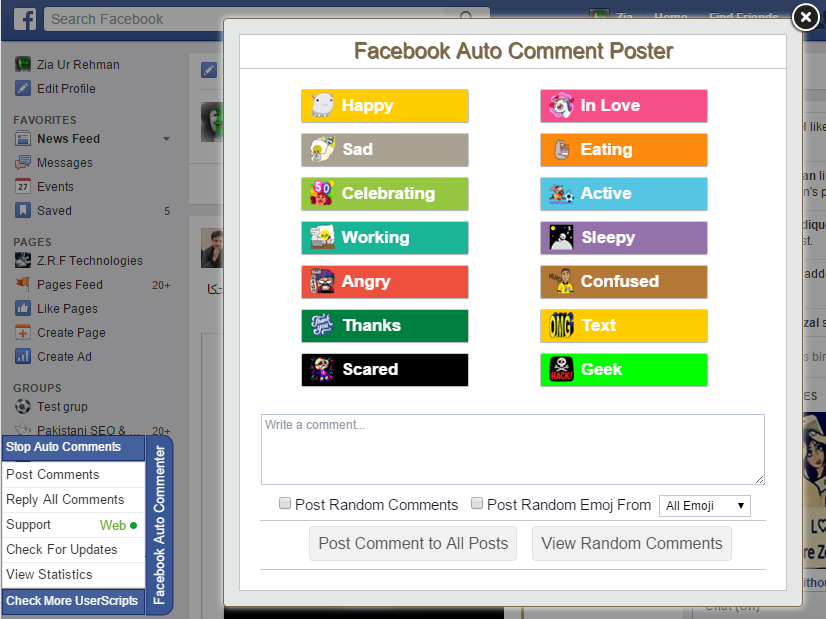
Task: Choose the black Scared mood button
Action: 385,370
